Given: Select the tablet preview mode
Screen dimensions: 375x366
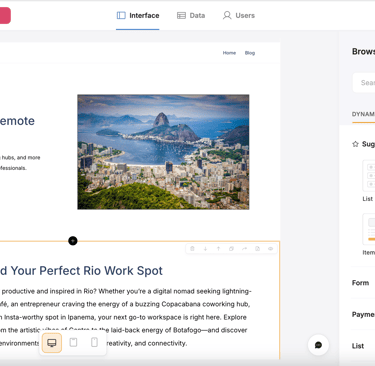Looking at the screenshot, I should tap(73, 342).
